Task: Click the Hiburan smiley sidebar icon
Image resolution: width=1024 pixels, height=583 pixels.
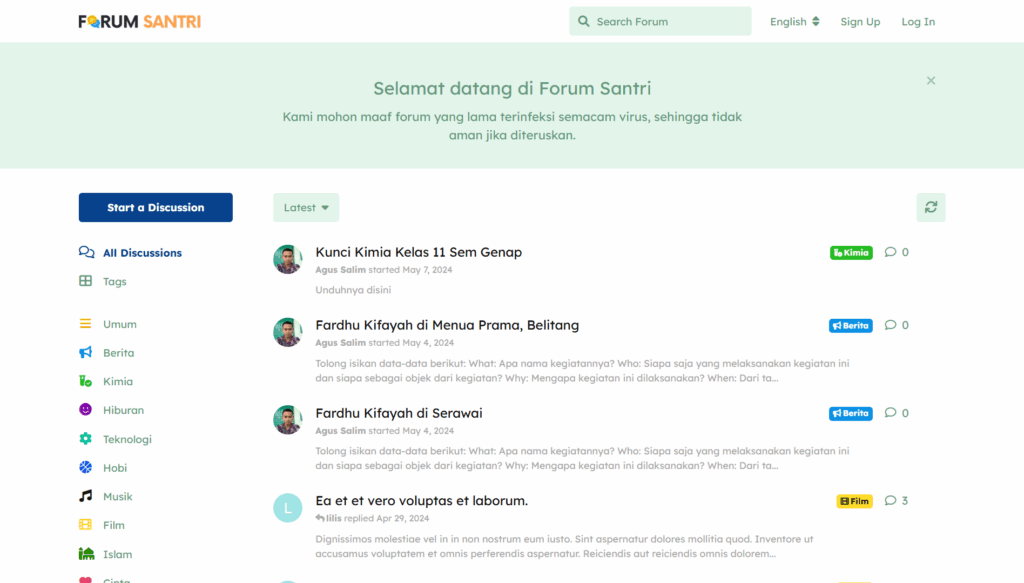Action: tap(86, 410)
